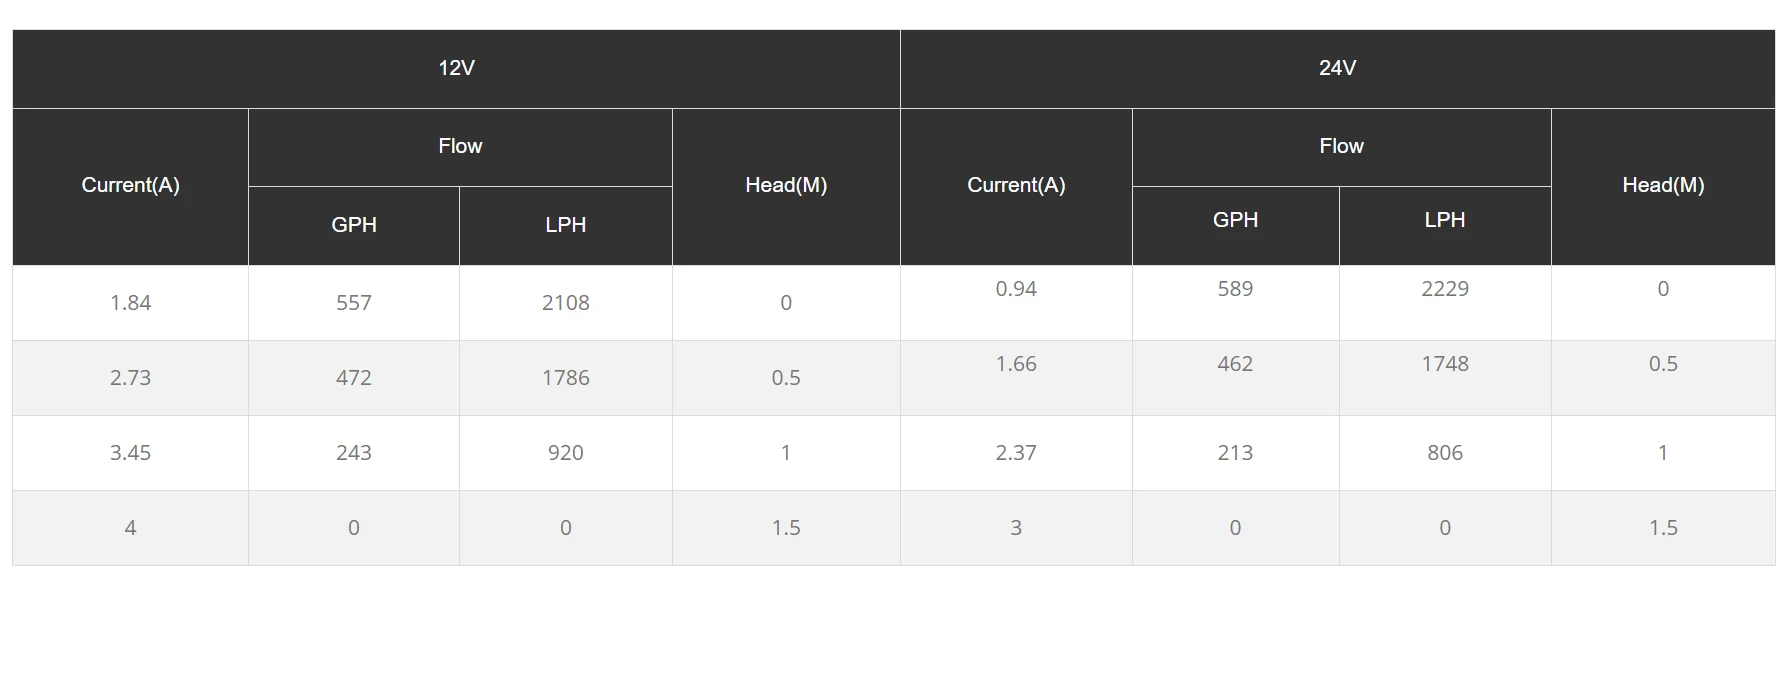Click the 24V column group header

coord(1337,68)
